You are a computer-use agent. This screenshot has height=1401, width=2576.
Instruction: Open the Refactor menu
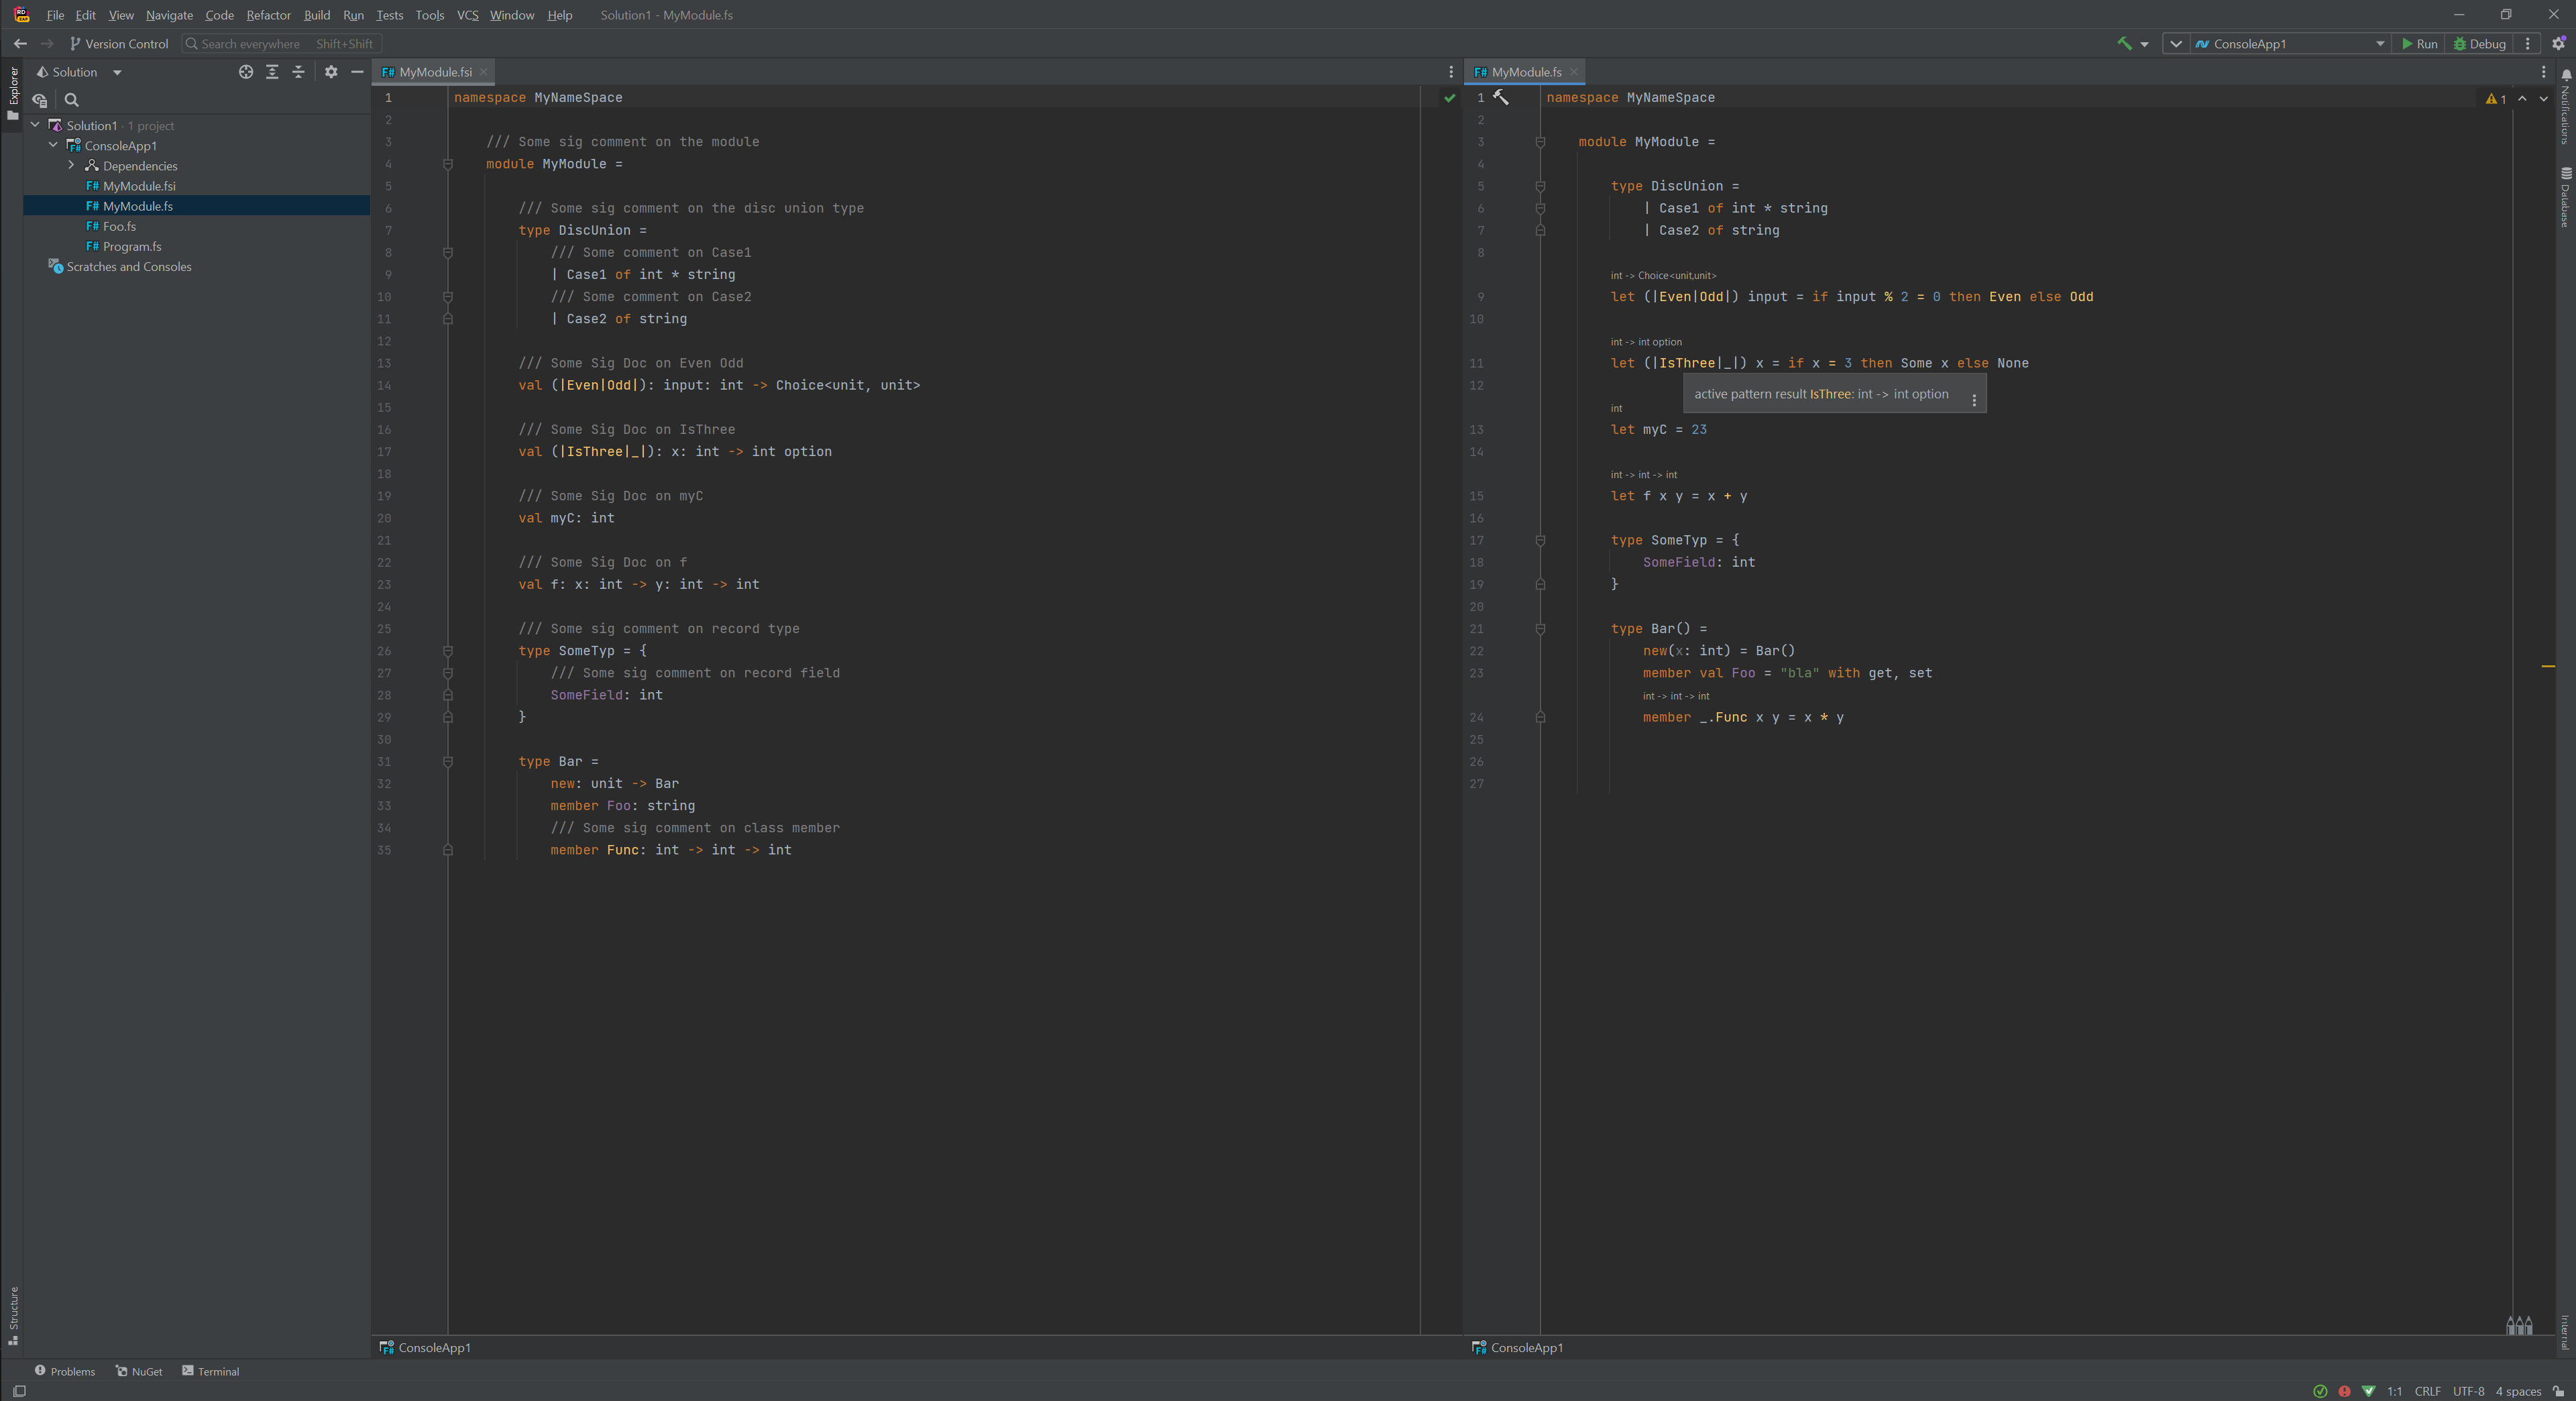(x=268, y=15)
